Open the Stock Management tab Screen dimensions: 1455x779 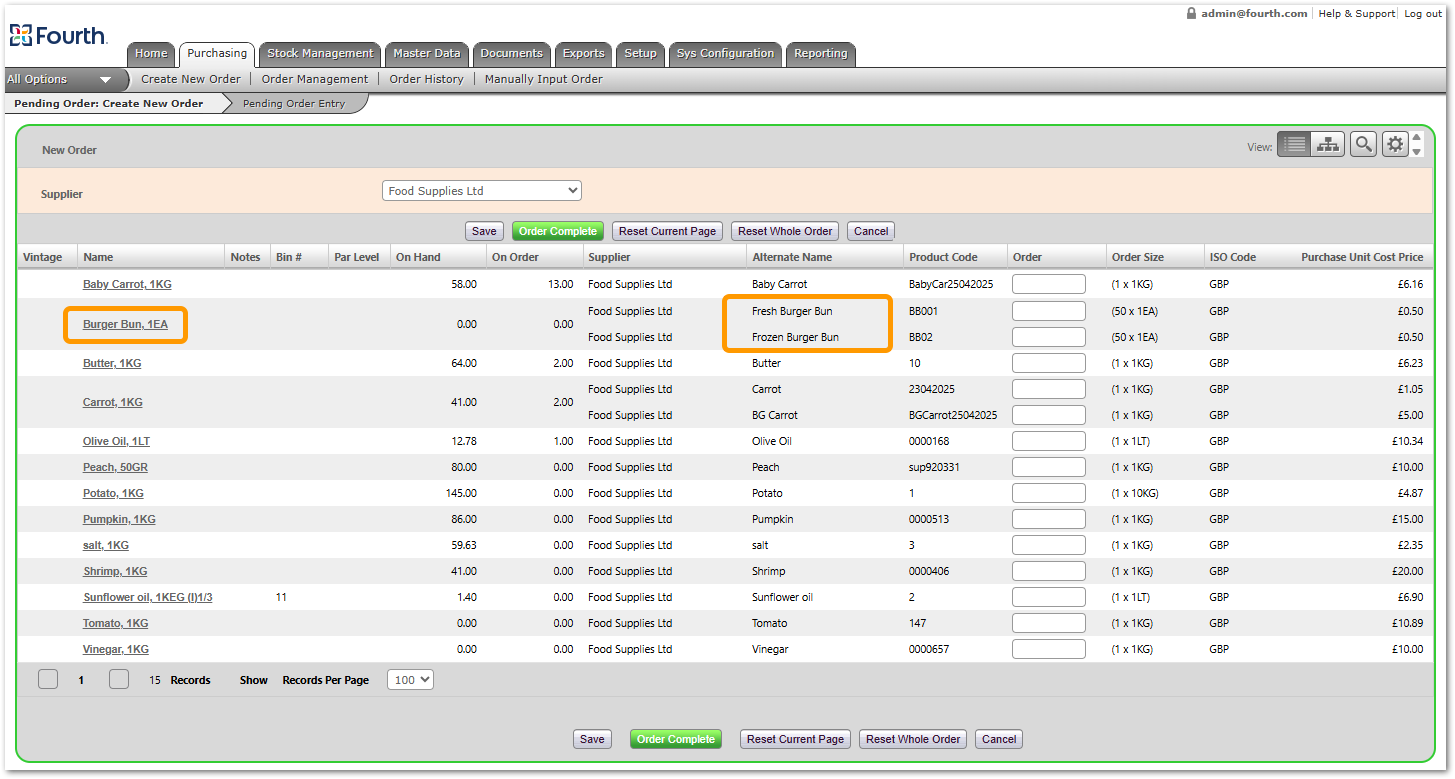coord(320,54)
